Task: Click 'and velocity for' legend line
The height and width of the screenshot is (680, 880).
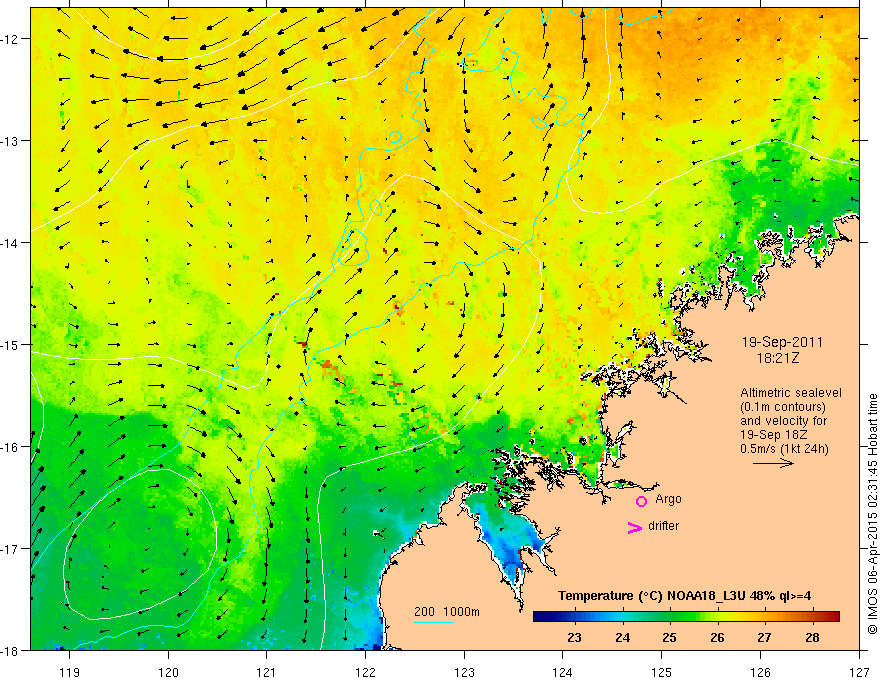Action: [783, 421]
